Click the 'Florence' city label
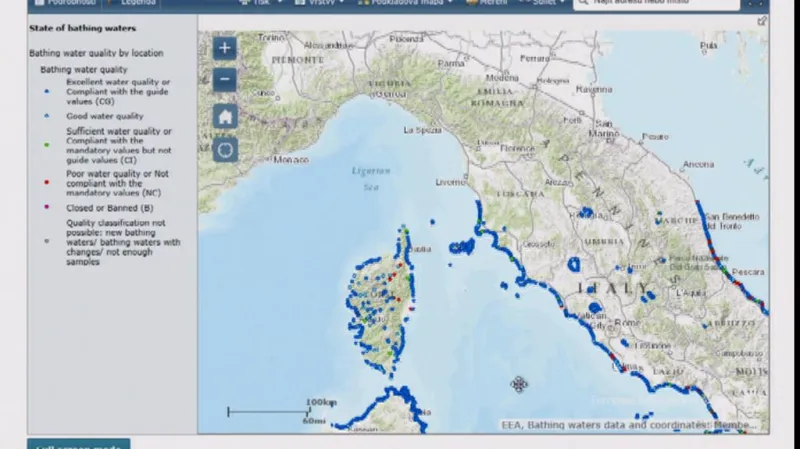This screenshot has height=449, width=800. click(x=517, y=148)
